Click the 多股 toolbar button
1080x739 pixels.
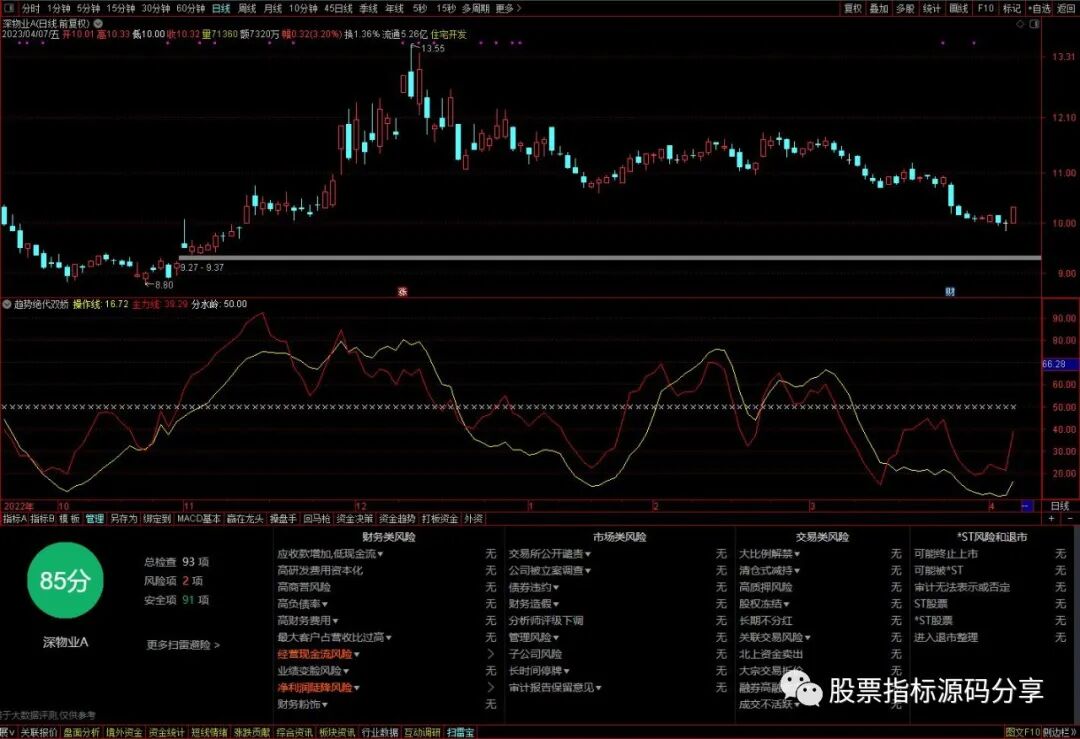click(x=905, y=8)
